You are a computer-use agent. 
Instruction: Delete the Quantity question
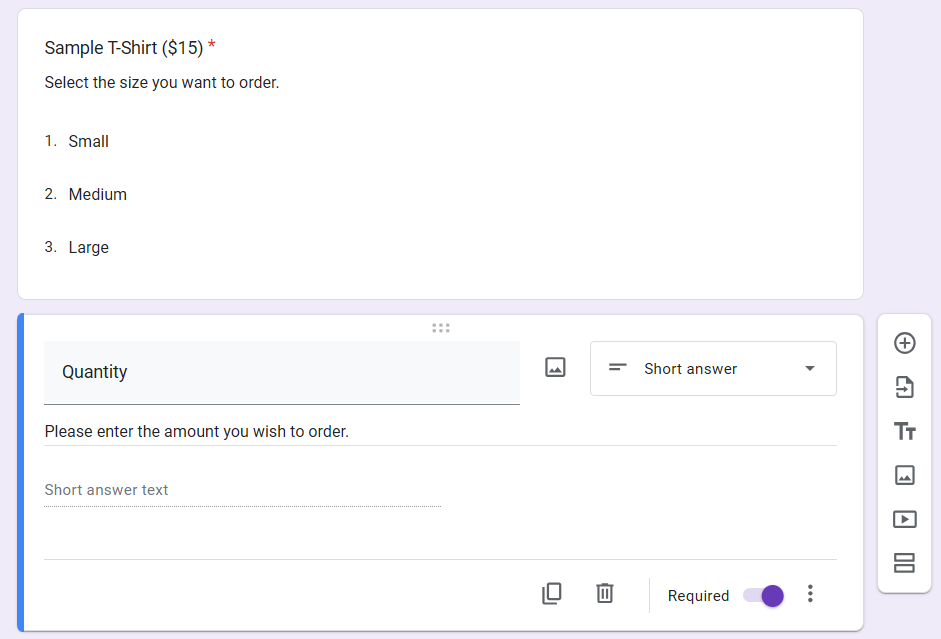[x=604, y=593]
